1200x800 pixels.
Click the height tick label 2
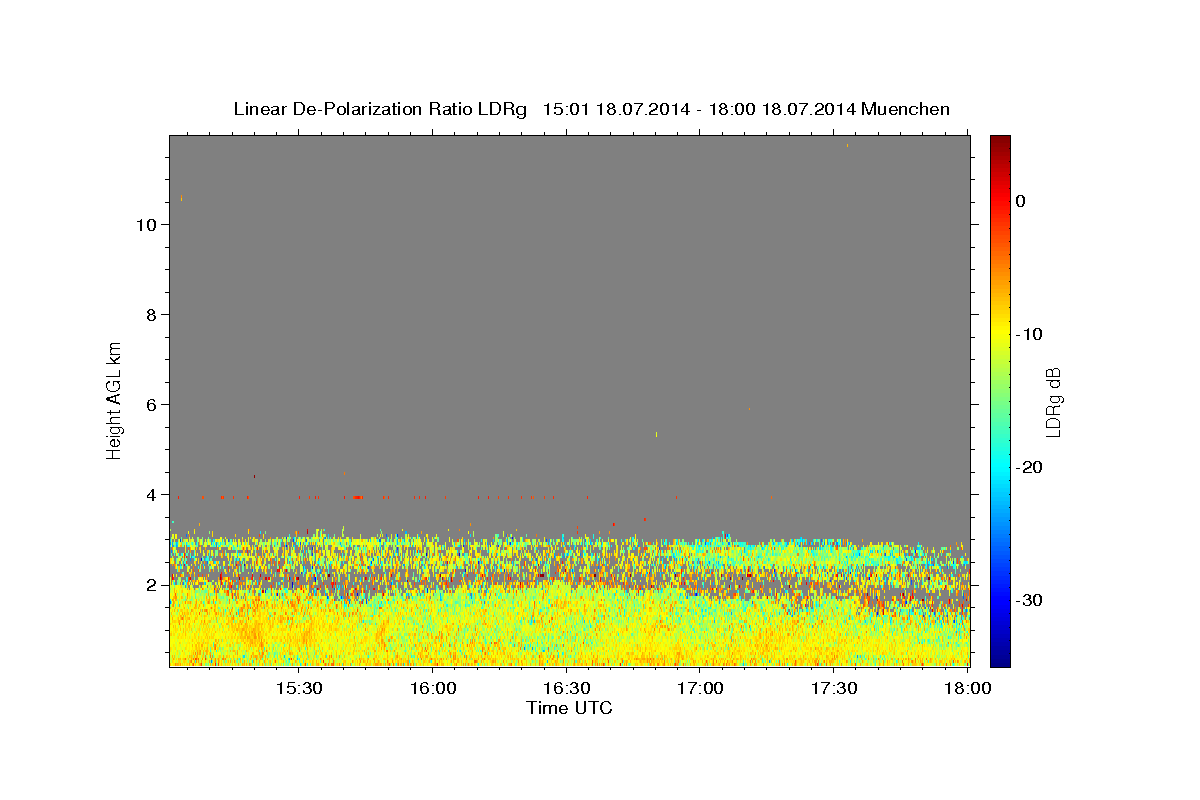151,585
